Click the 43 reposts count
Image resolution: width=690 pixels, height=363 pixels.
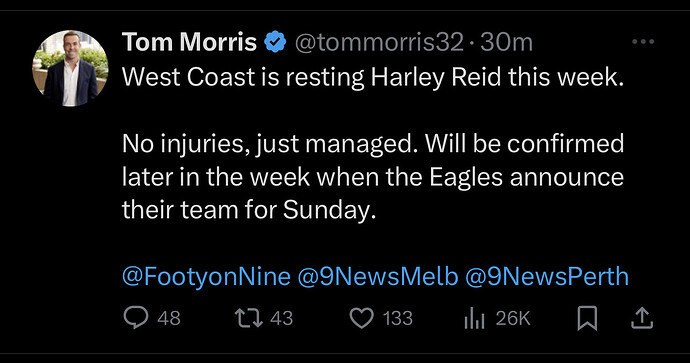click(x=282, y=318)
